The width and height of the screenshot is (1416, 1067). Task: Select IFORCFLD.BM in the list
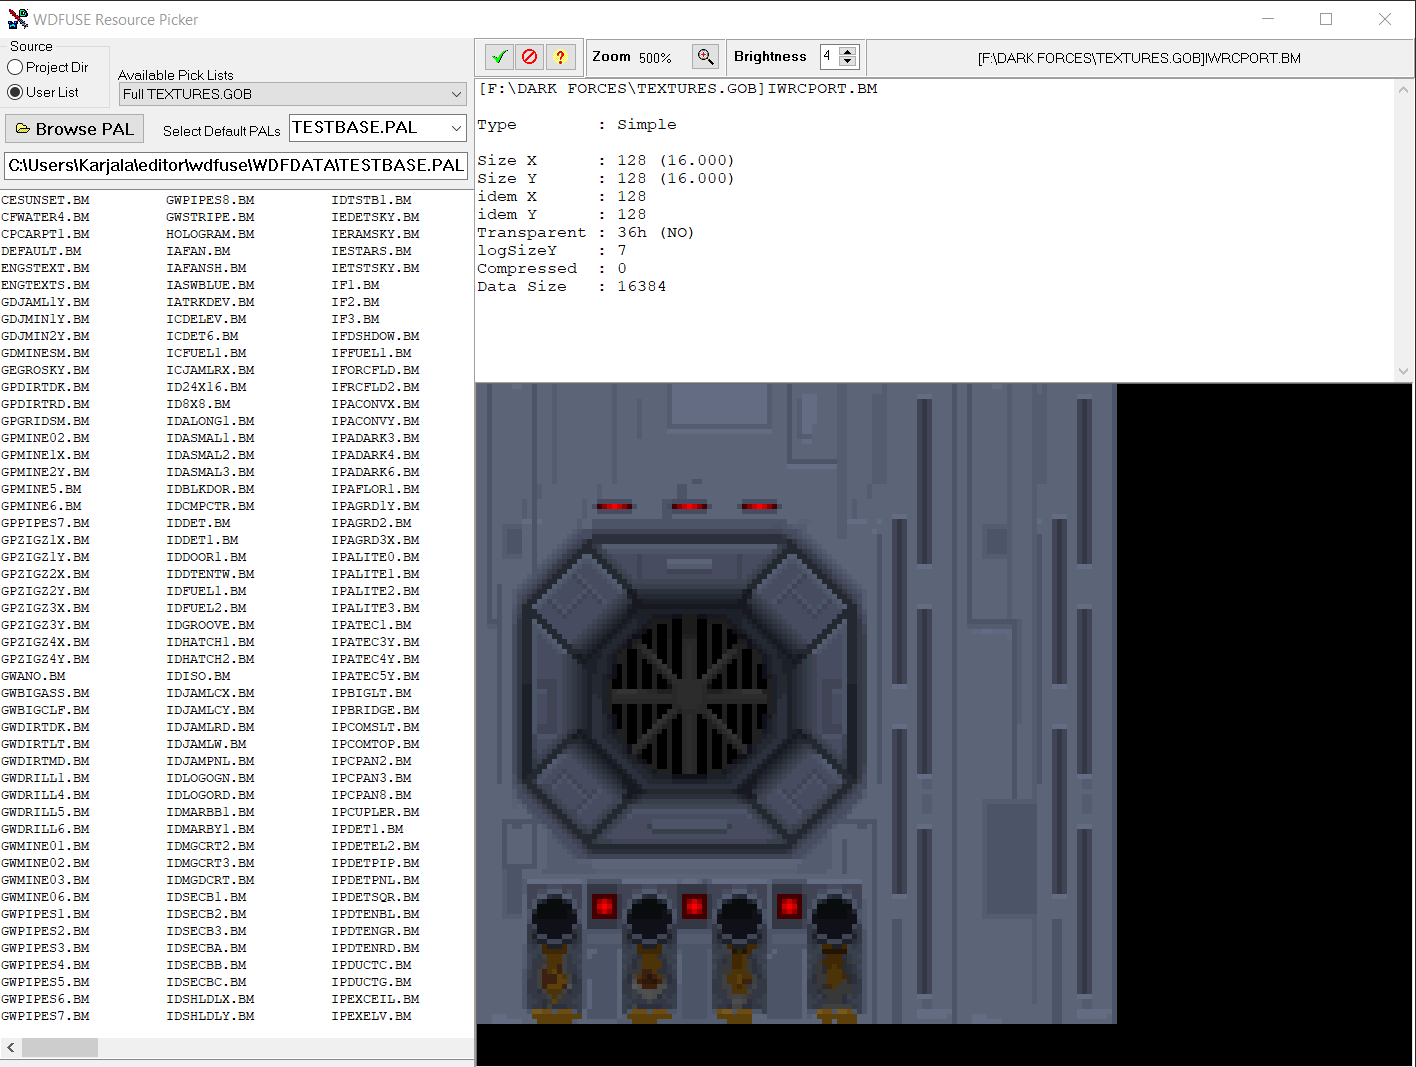(375, 370)
